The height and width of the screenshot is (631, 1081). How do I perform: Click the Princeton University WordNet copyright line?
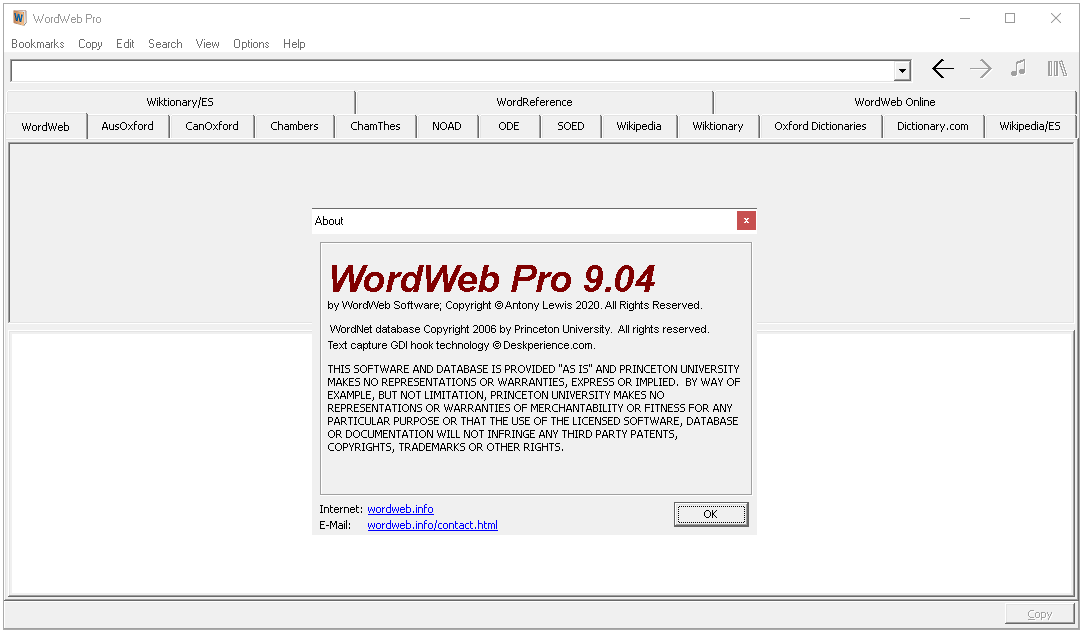[x=519, y=329]
